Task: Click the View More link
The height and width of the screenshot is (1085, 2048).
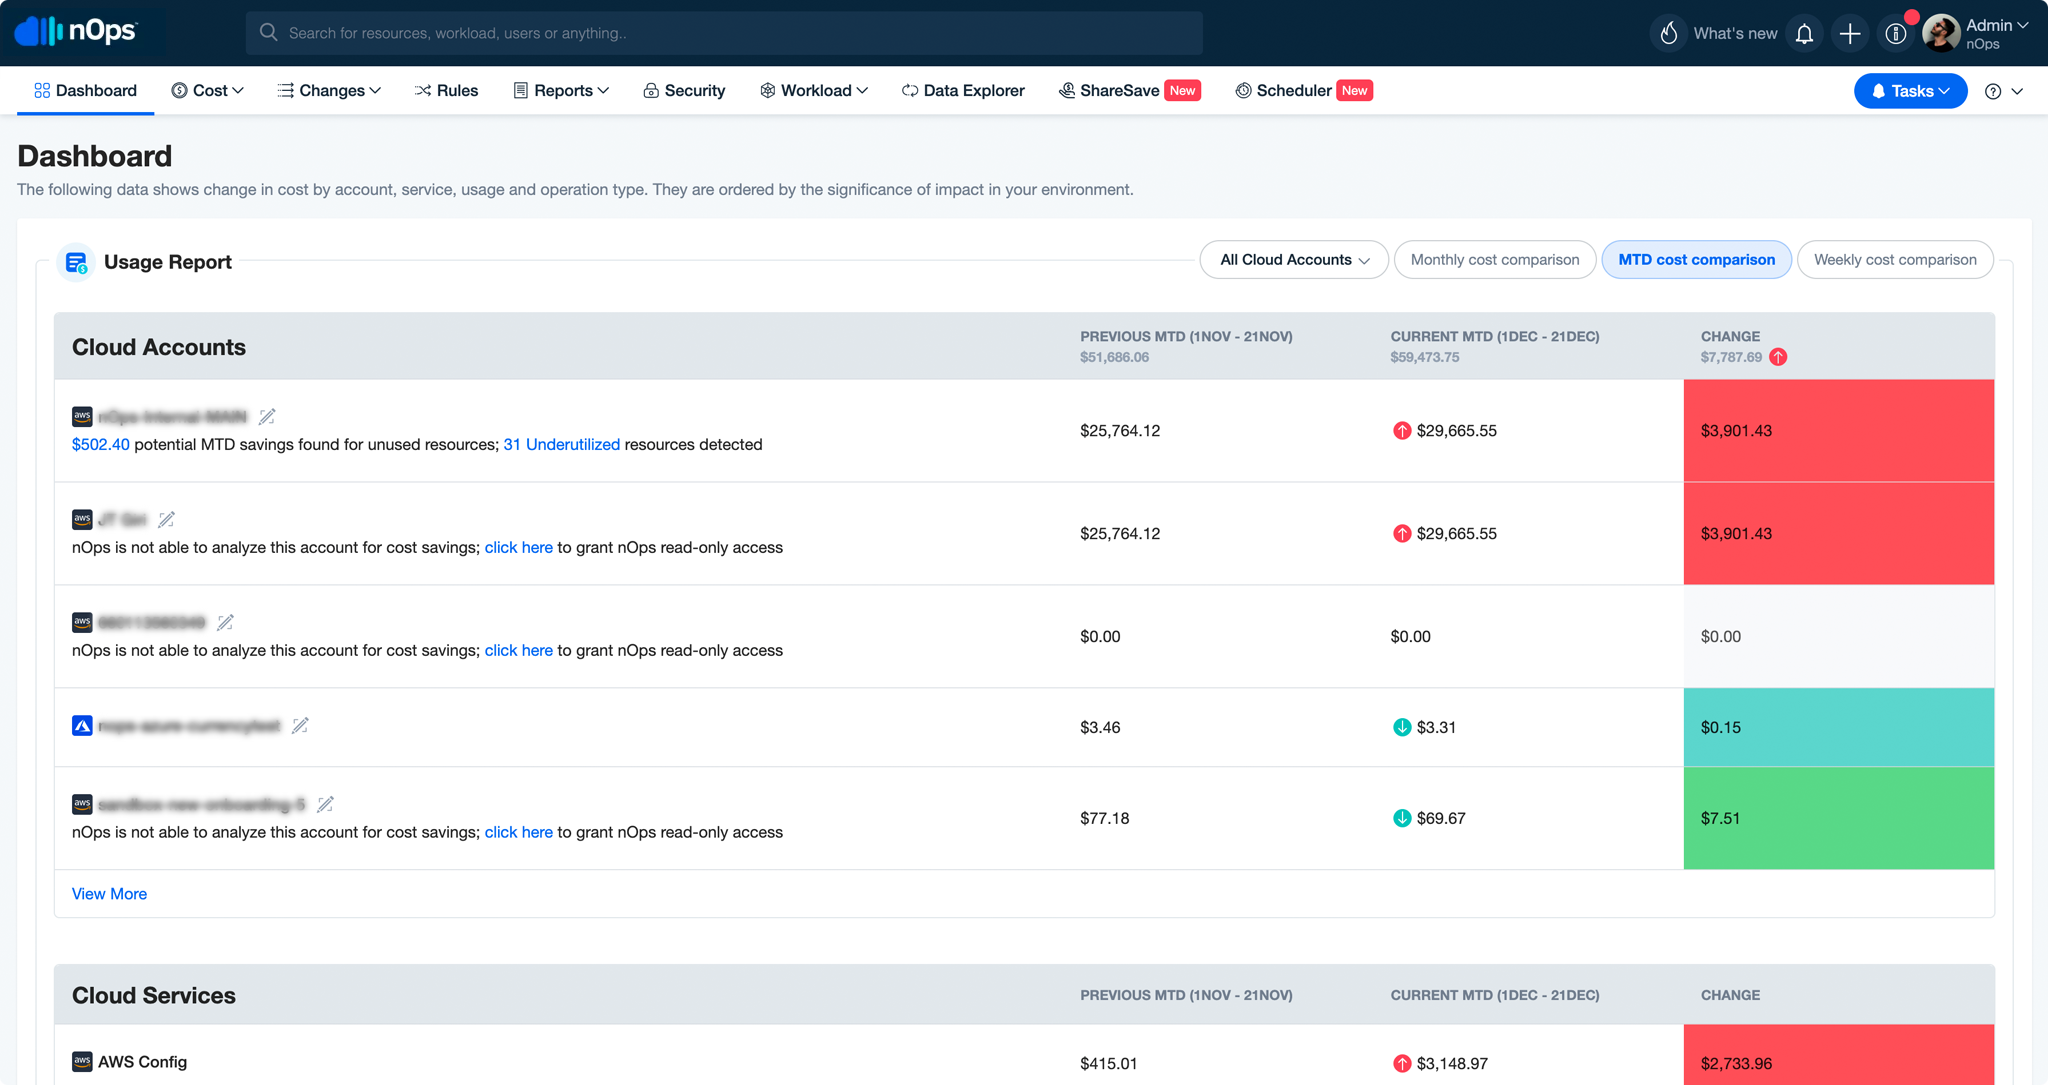Action: pos(109,893)
